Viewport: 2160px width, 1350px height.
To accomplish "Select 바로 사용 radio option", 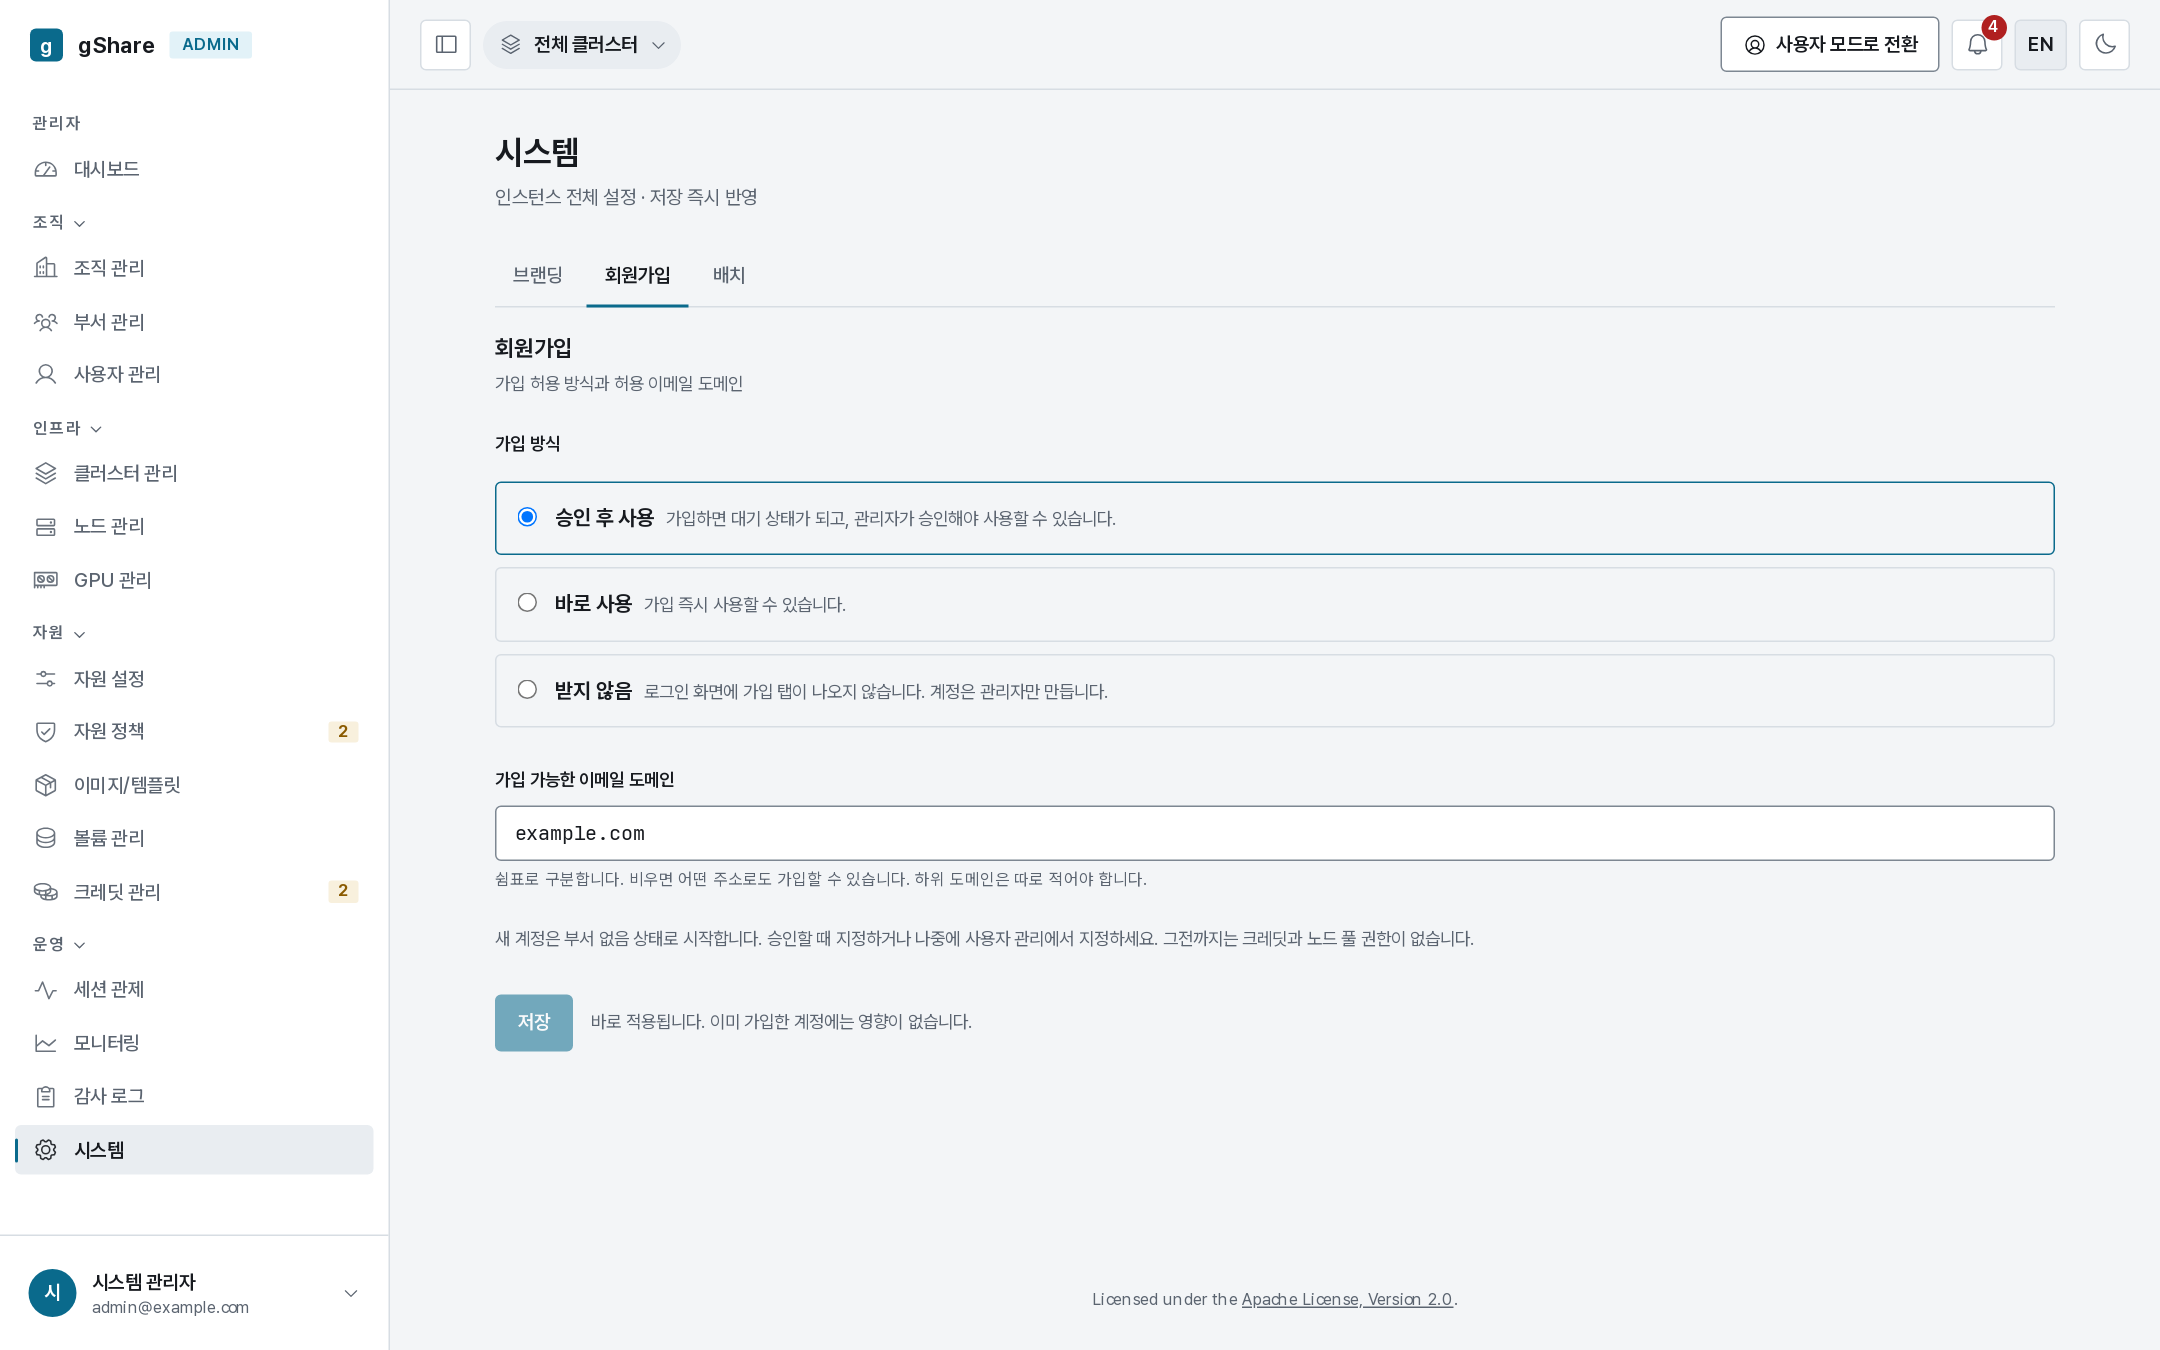I will [527, 603].
